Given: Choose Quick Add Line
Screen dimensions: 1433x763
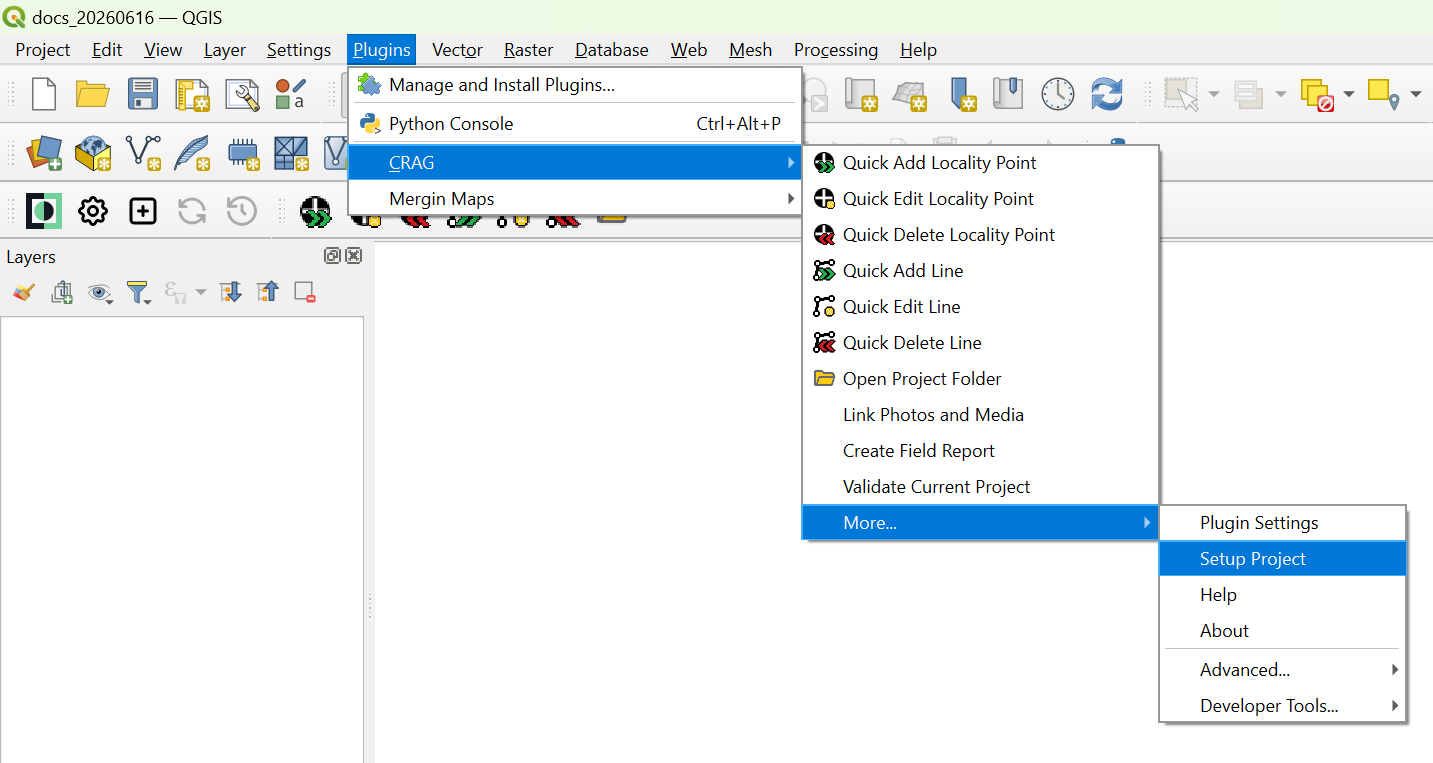Looking at the screenshot, I should [980, 271].
